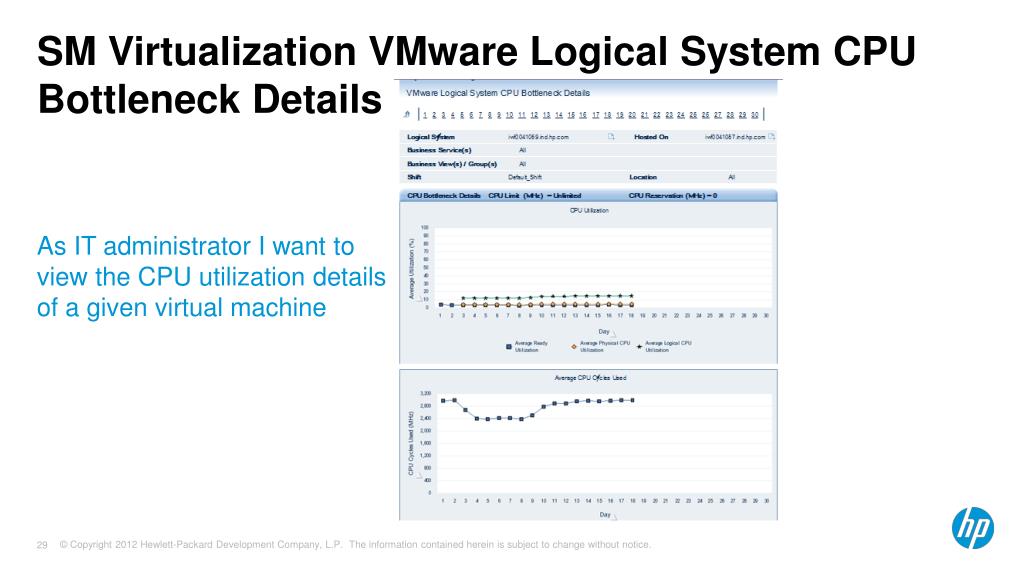Go to day 15 link in page strip
Screen dimensions: 1024x576
(x=571, y=115)
